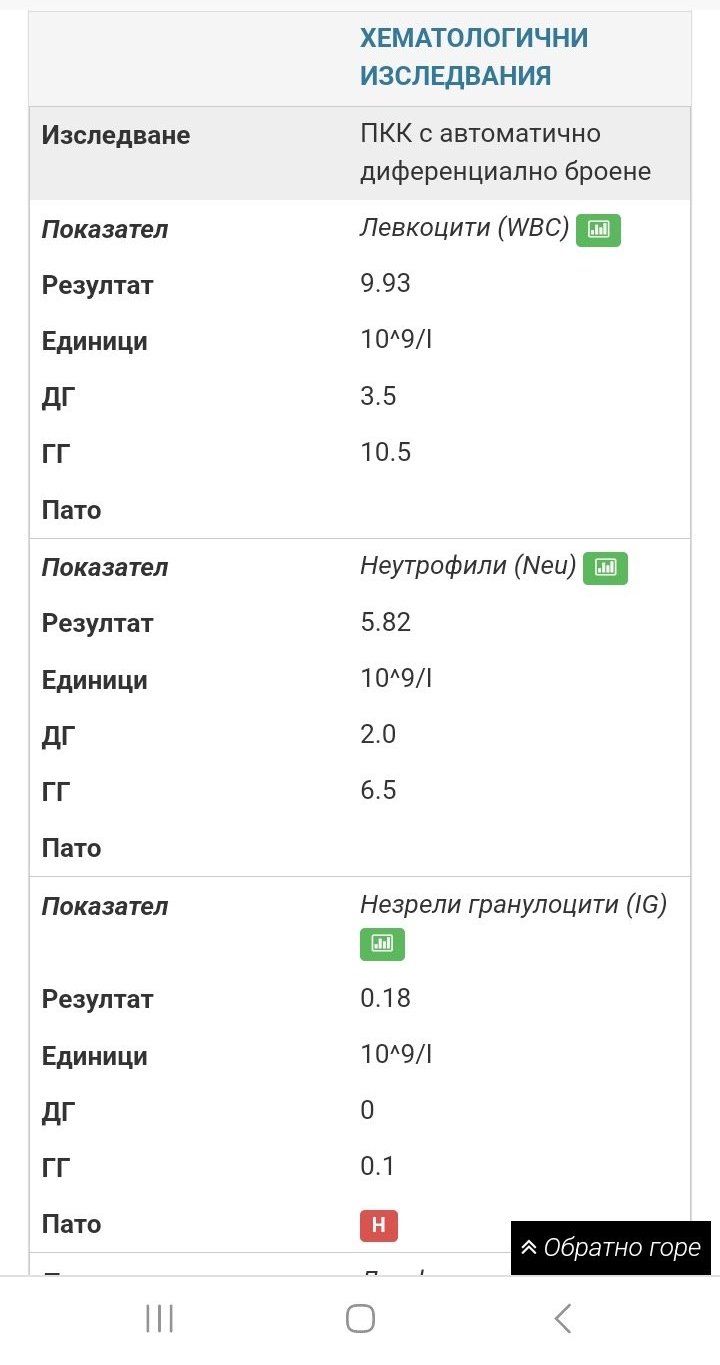Tap the WBC upper limit value 10.5
The image size is (720, 1365).
point(385,452)
